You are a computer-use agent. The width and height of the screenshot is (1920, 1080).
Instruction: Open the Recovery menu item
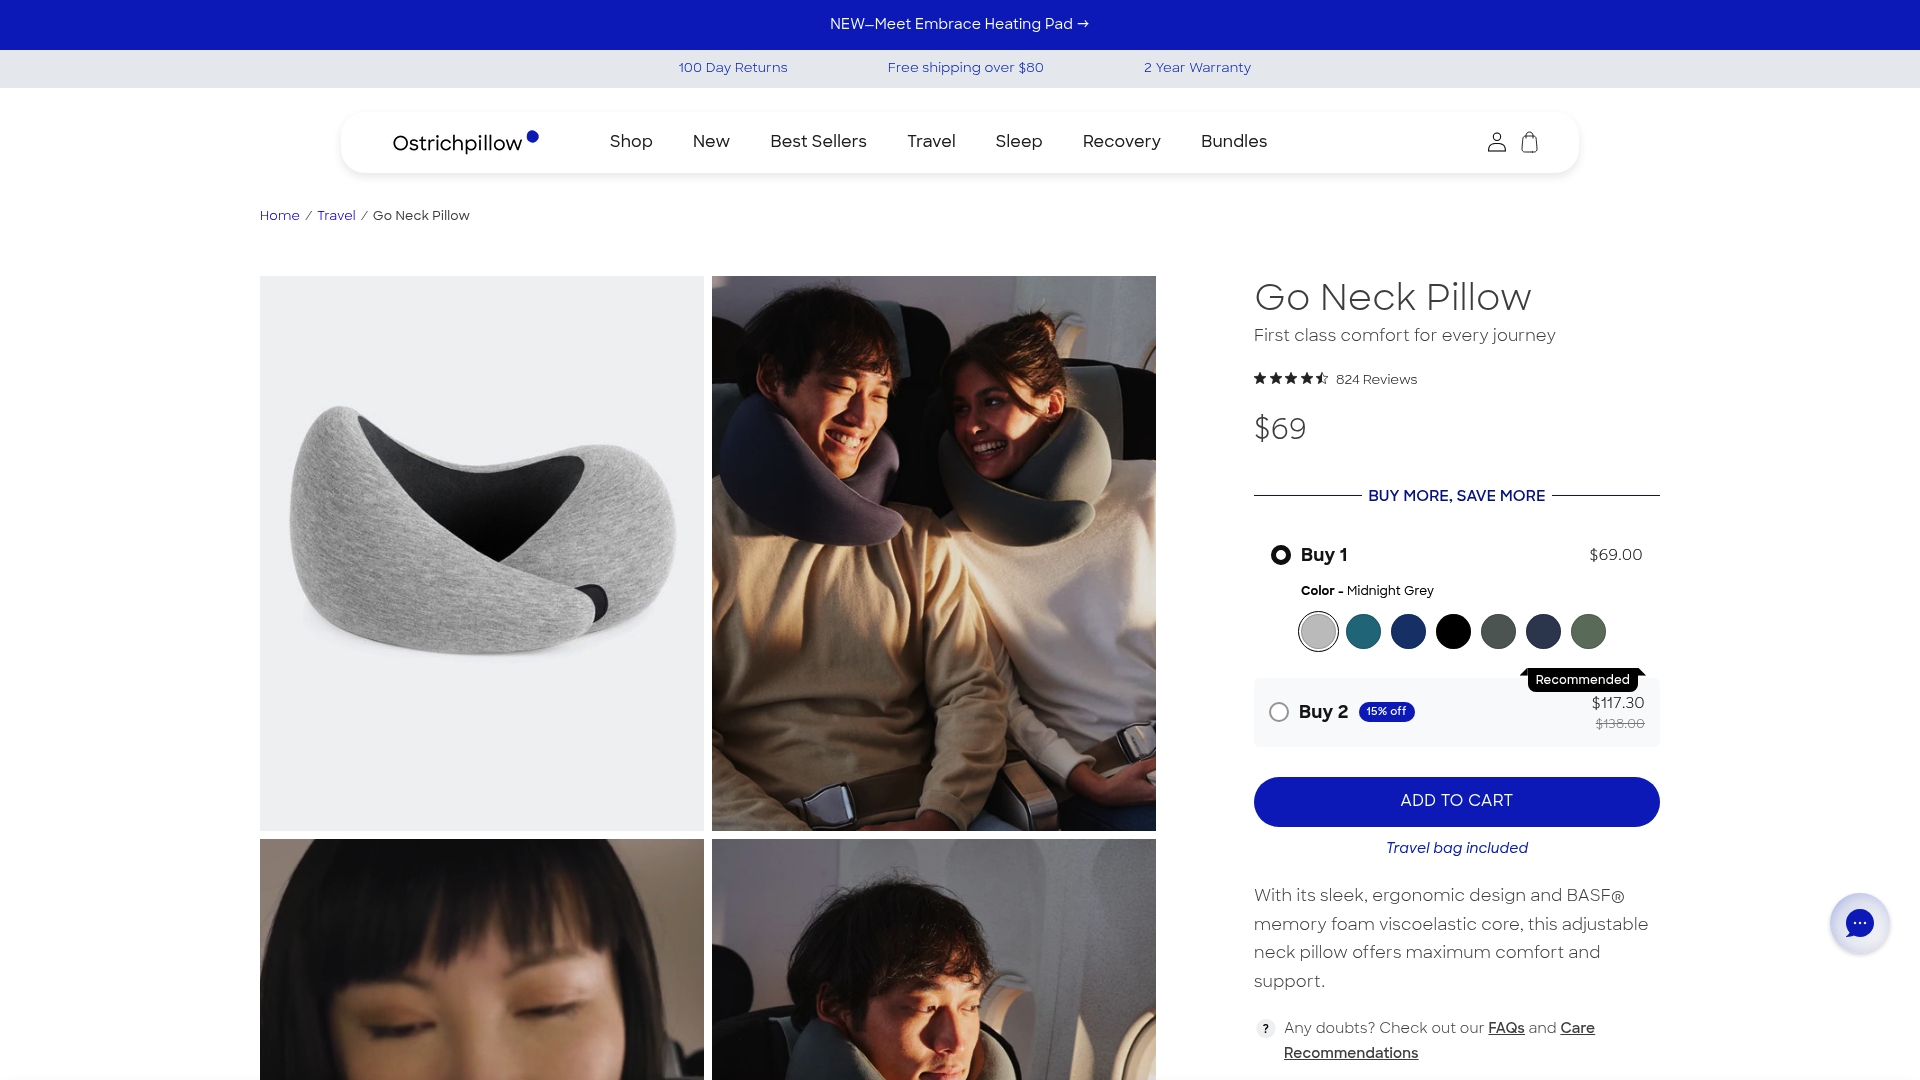click(1121, 141)
